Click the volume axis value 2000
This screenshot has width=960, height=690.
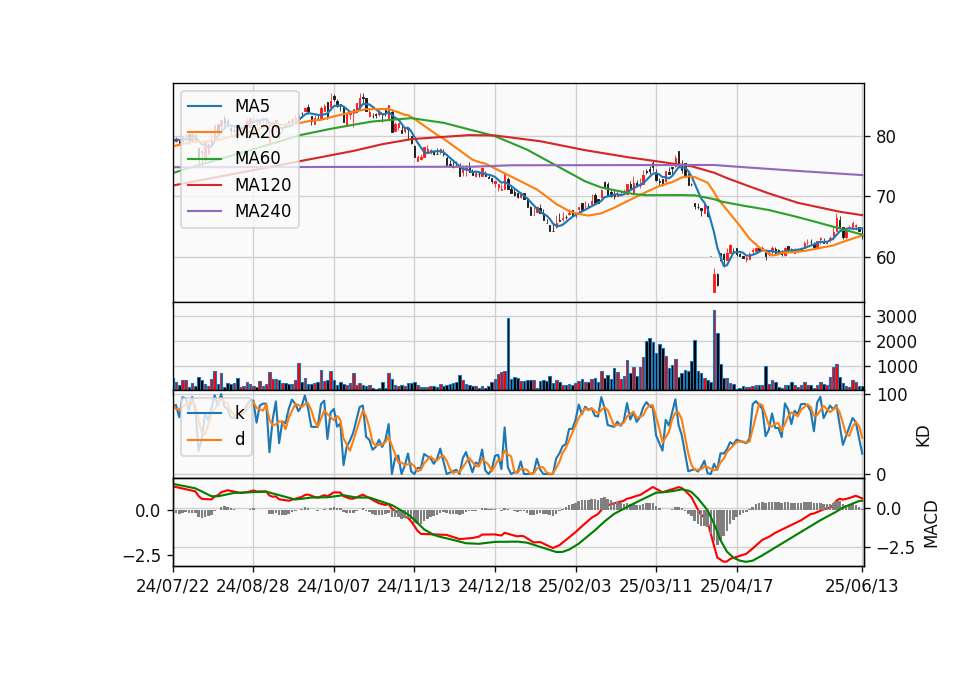click(896, 342)
